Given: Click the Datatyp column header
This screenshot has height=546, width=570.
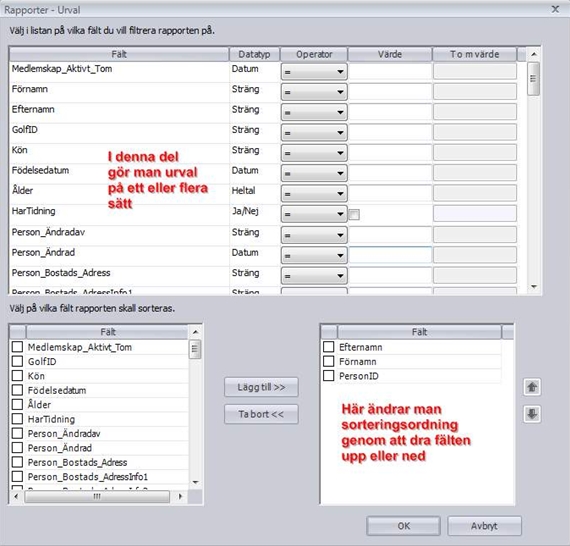Looking at the screenshot, I should pos(254,54).
